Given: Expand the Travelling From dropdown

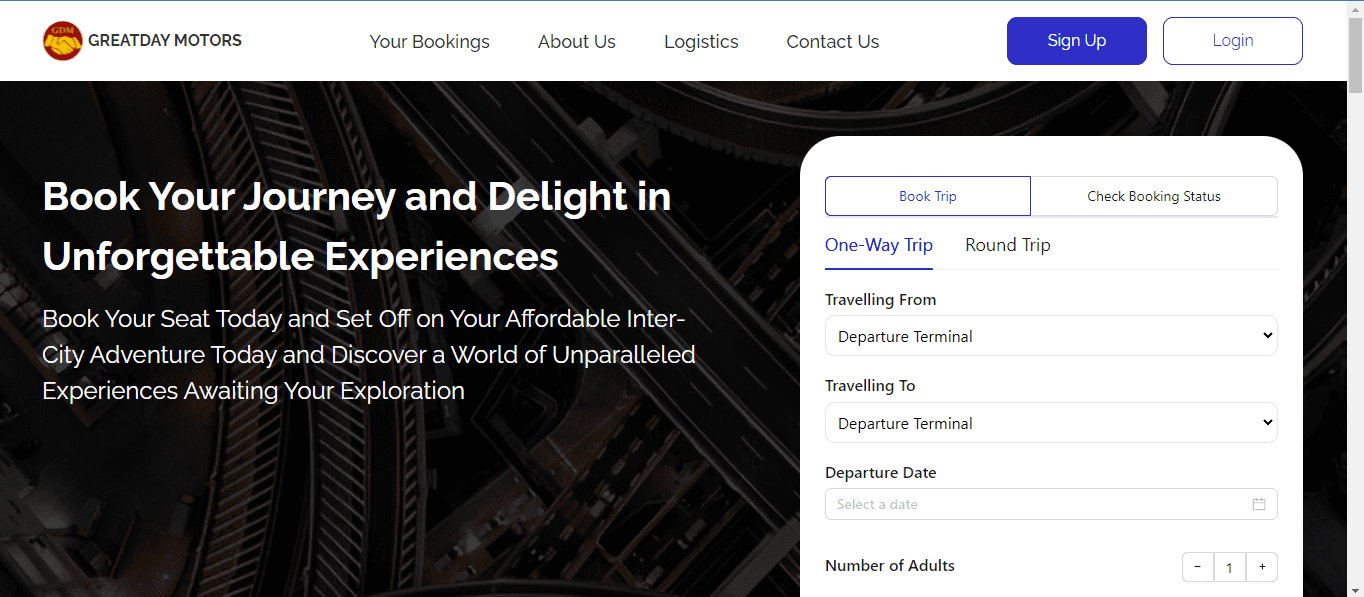Looking at the screenshot, I should 1051,336.
